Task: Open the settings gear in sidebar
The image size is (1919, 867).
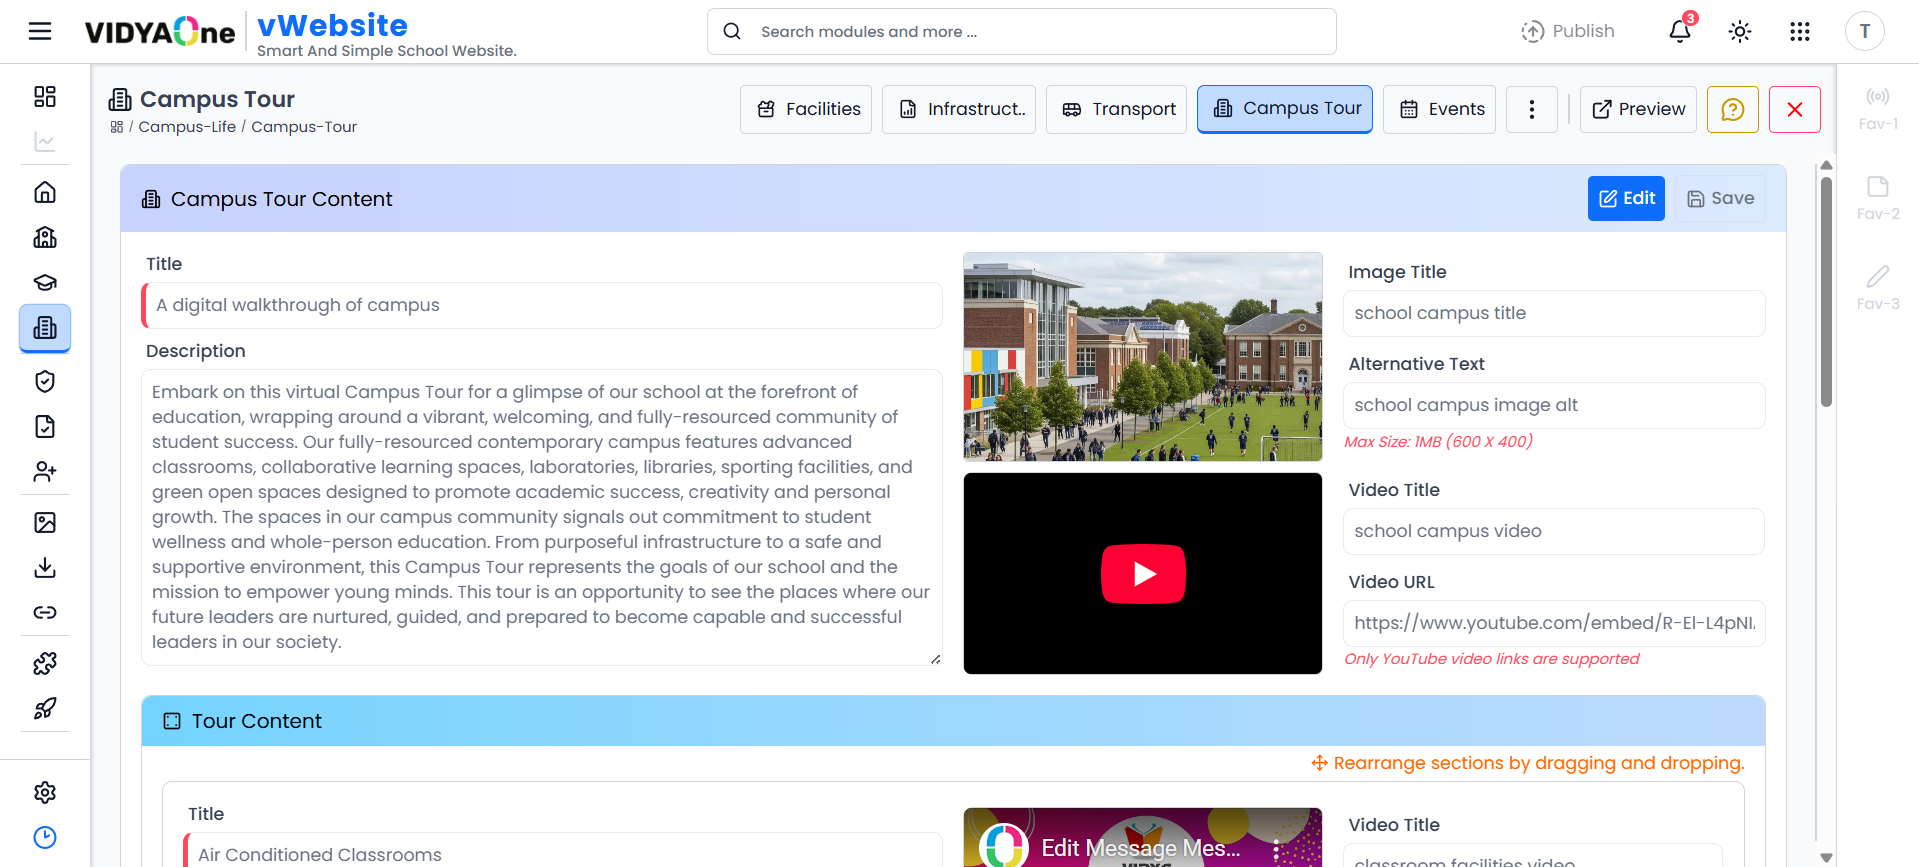Action: coord(45,792)
